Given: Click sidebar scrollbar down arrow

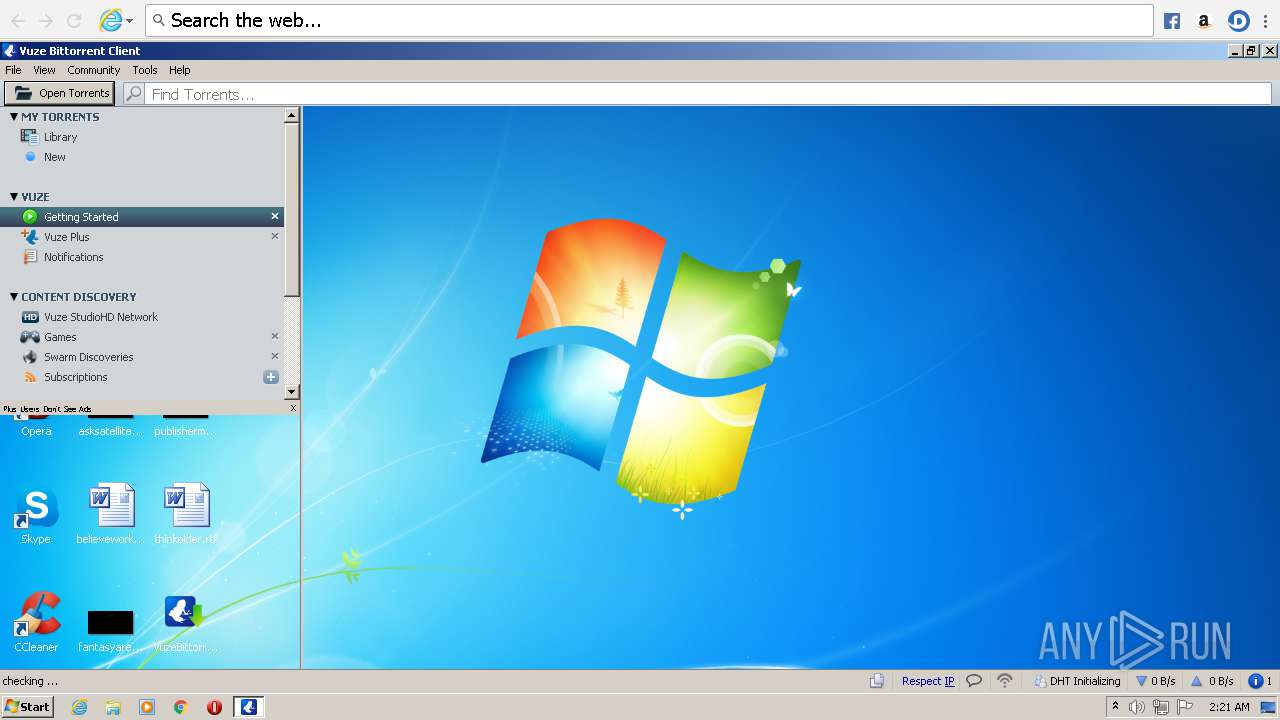Looking at the screenshot, I should tap(292, 392).
